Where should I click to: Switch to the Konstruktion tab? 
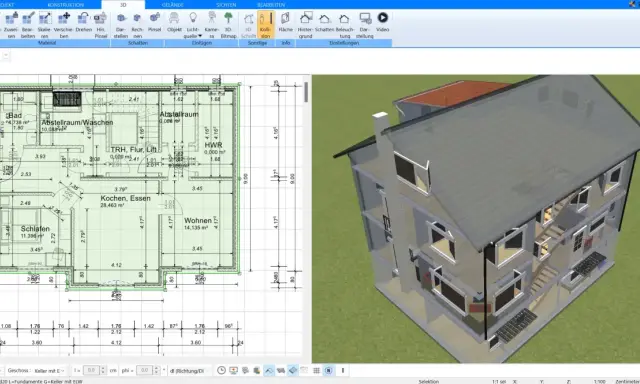pos(66,4)
